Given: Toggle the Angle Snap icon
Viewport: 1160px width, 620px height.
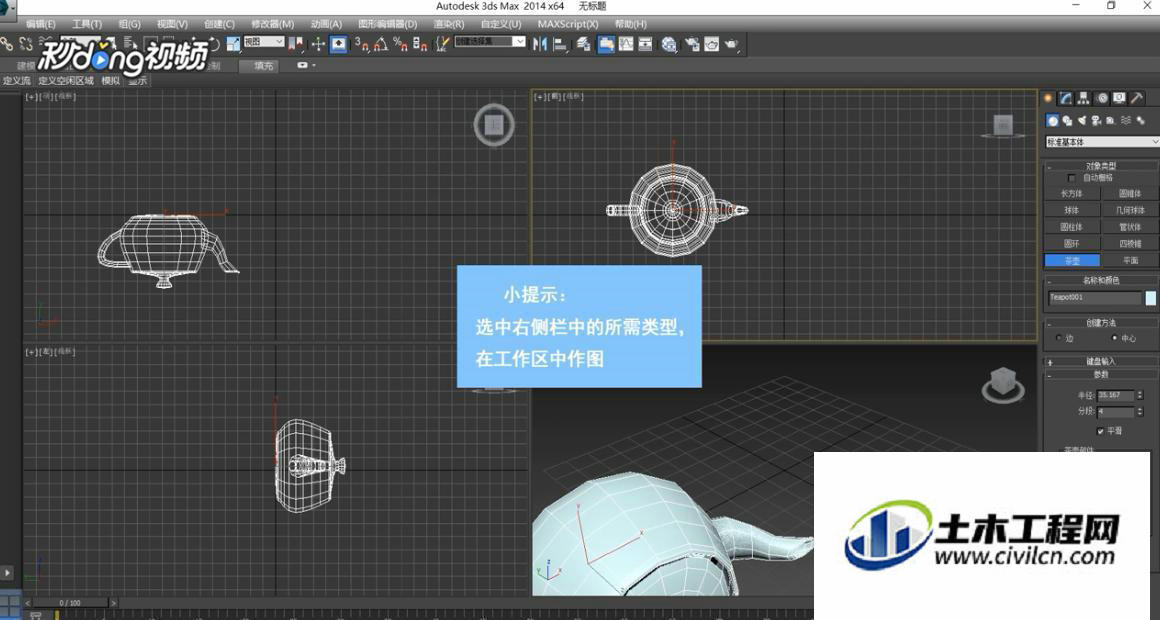Looking at the screenshot, I should click(x=381, y=44).
